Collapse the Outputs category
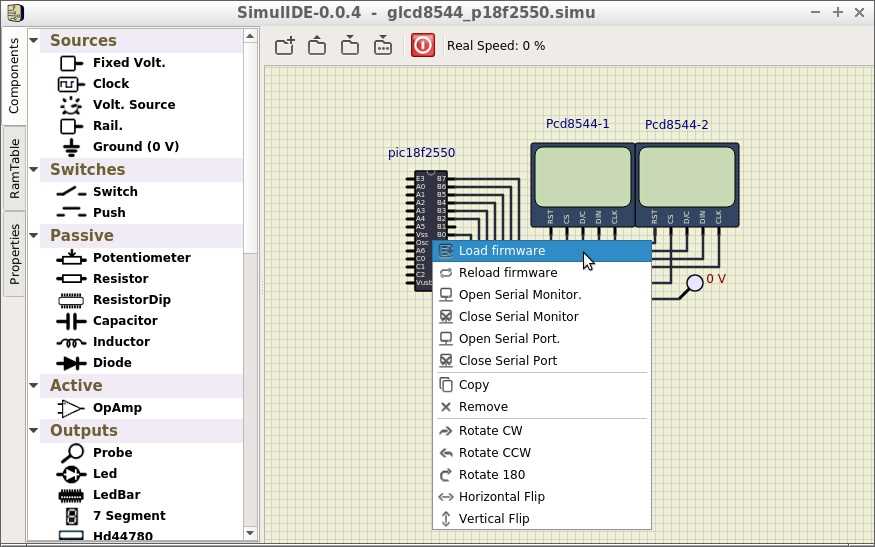Screen dimensions: 875x547 tap(33, 430)
